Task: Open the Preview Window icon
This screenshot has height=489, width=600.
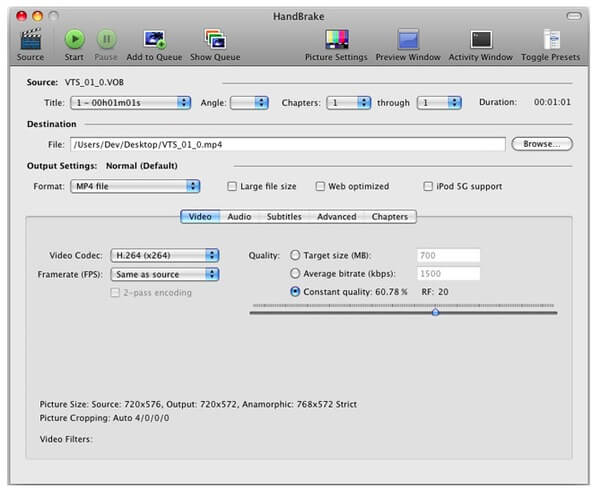Action: pyautogui.click(x=408, y=39)
